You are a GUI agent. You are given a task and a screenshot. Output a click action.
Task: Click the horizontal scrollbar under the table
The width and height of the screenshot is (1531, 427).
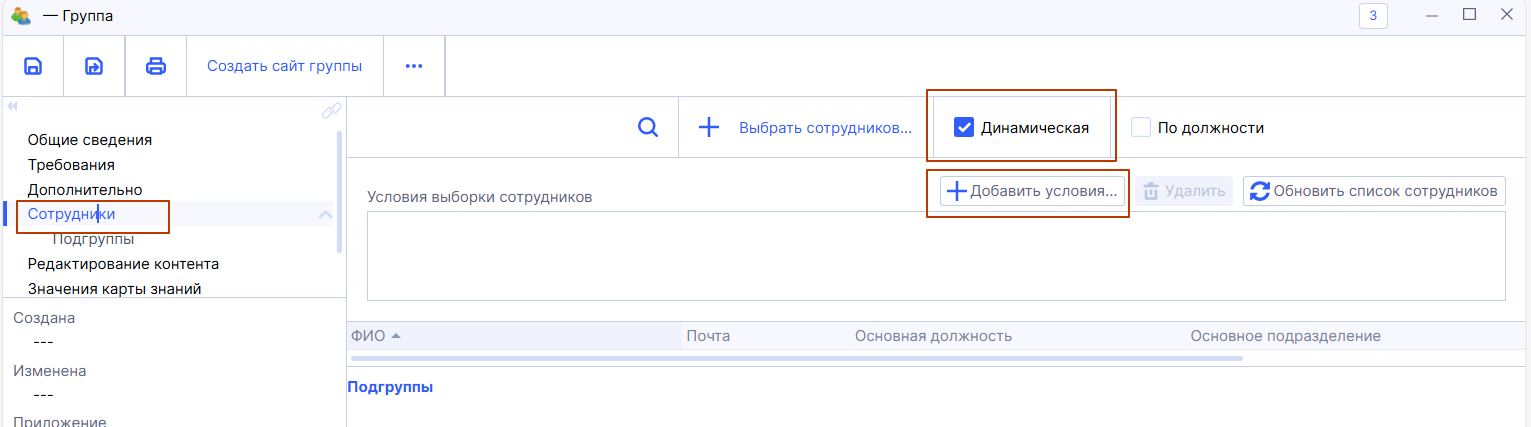(x=796, y=358)
